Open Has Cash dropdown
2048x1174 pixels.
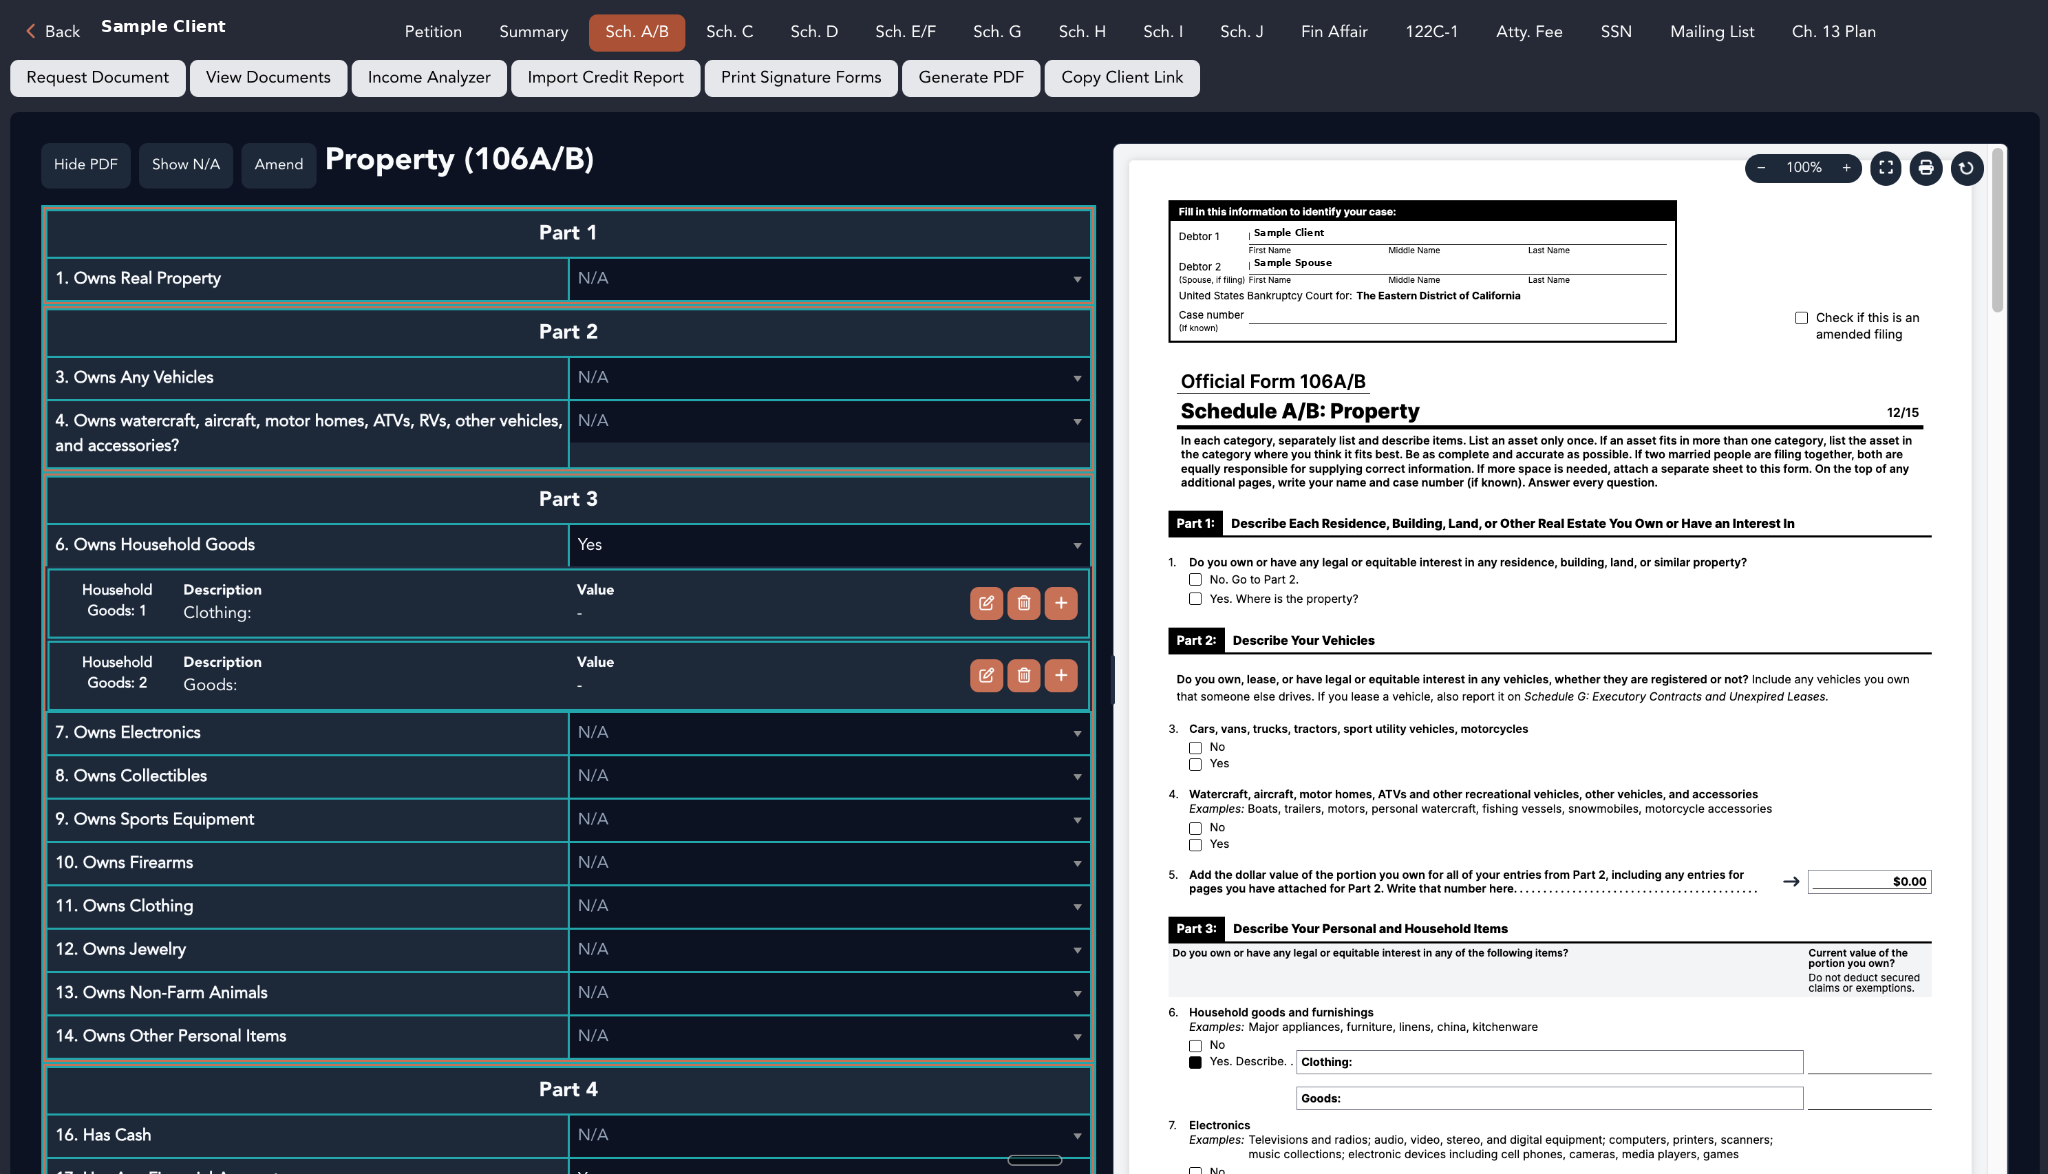pos(829,1135)
